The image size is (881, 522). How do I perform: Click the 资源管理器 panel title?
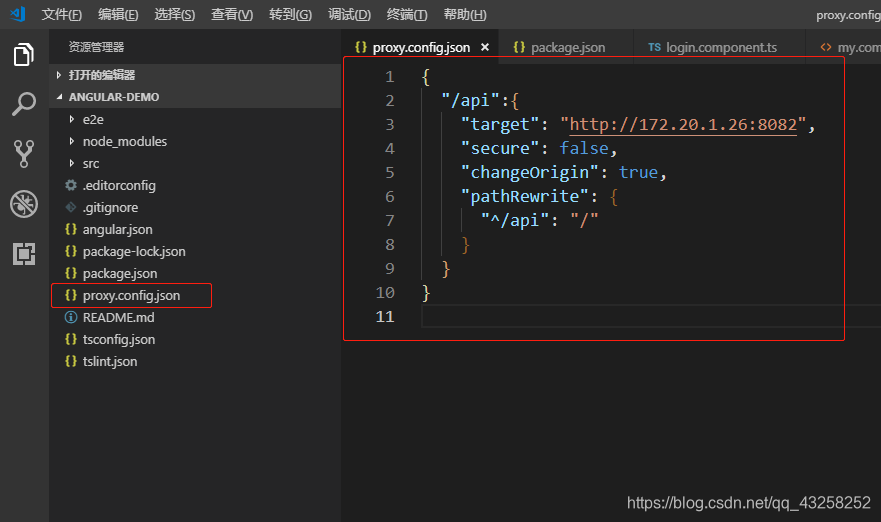click(x=96, y=47)
